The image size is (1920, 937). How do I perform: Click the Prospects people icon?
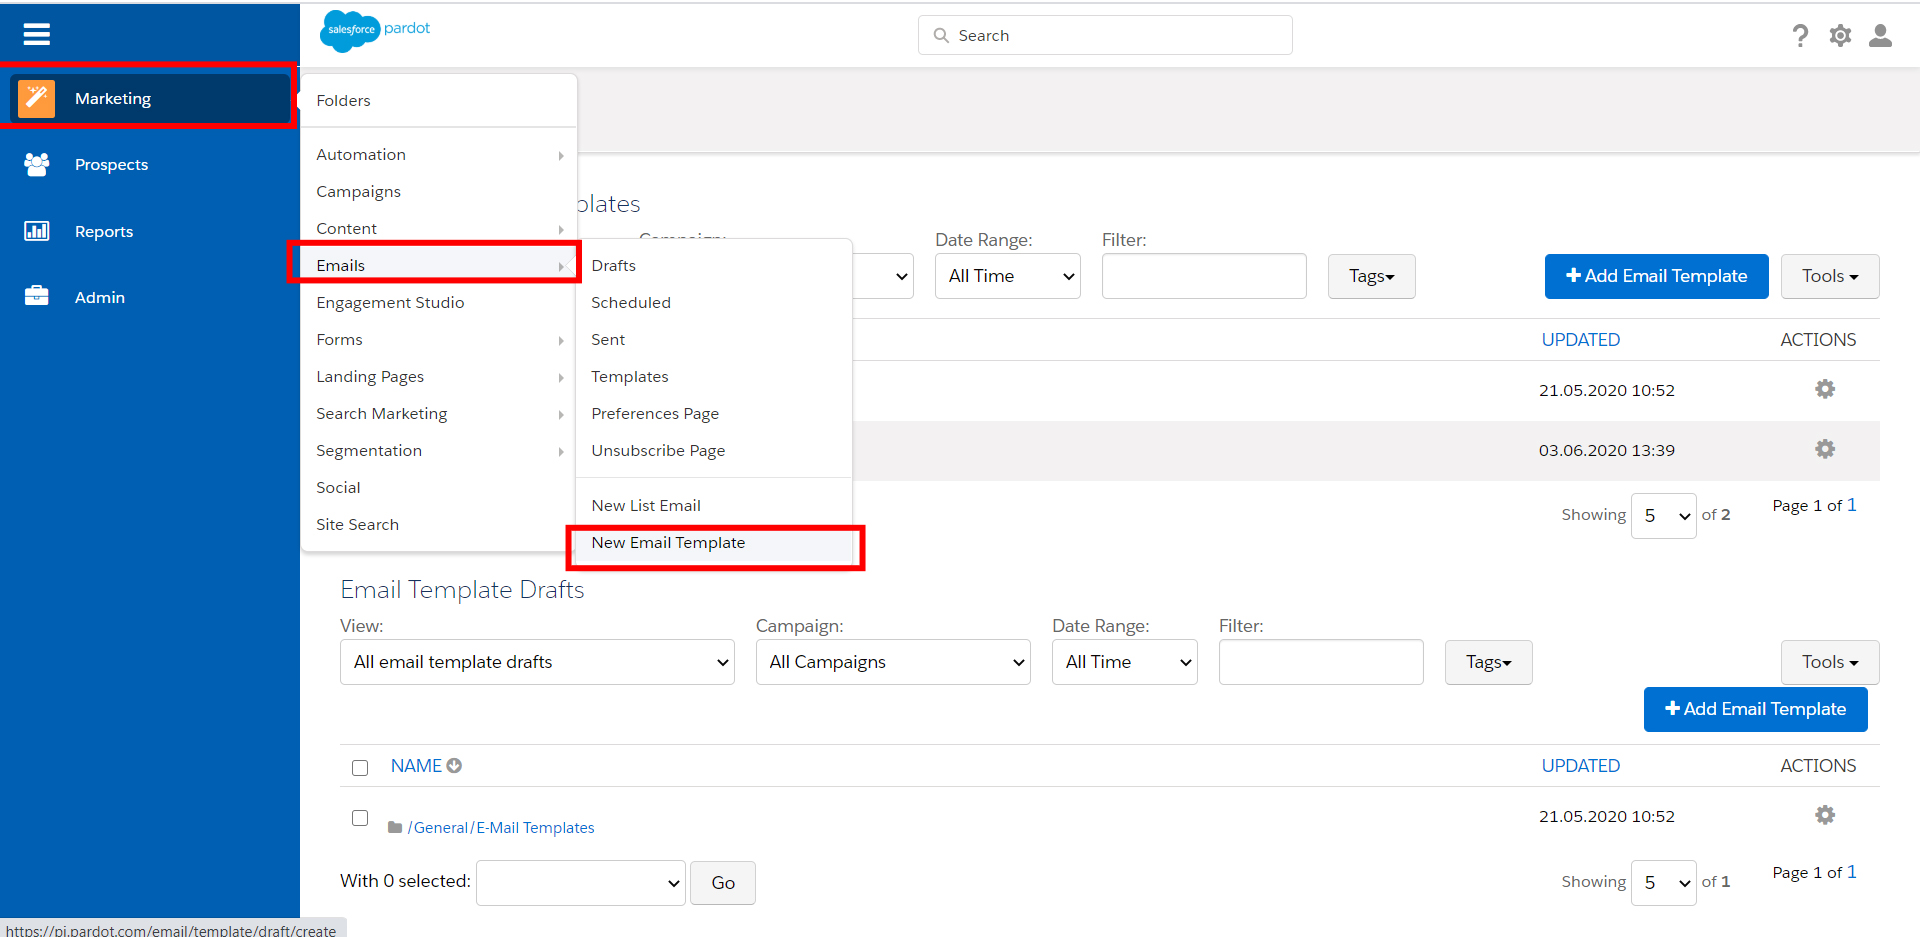[37, 164]
